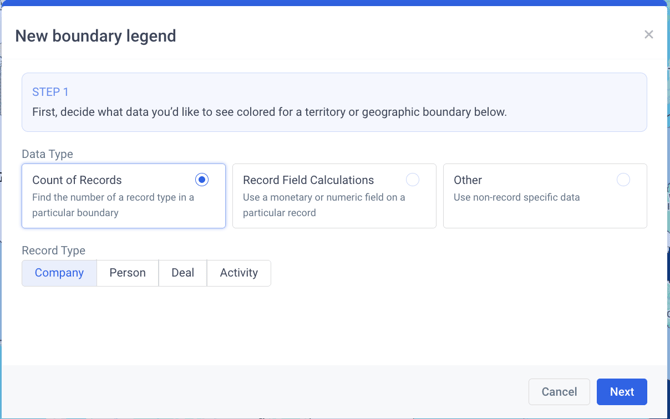This screenshot has width=670, height=419.
Task: Select the Company record type
Action: [x=59, y=273]
